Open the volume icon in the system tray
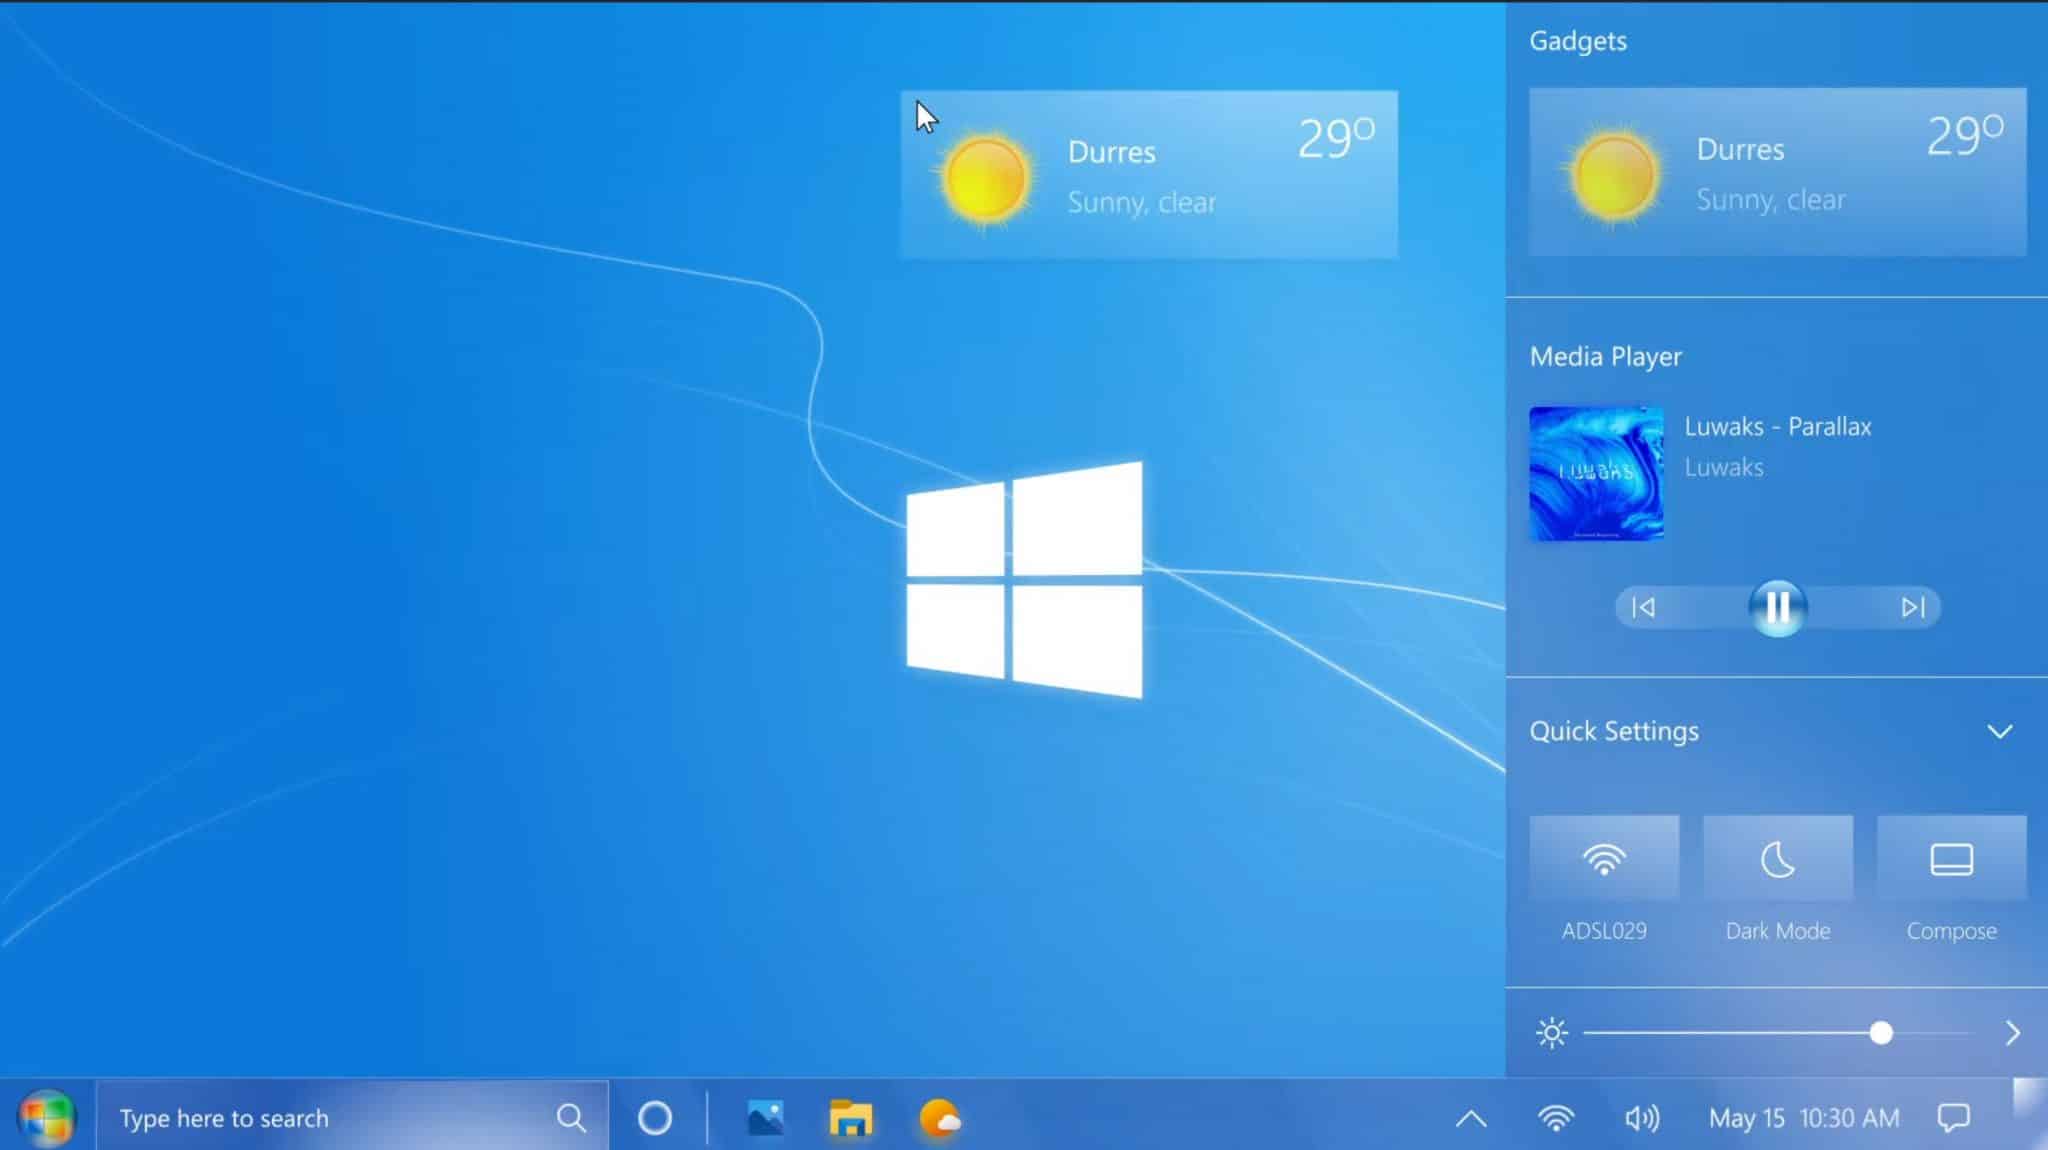Image resolution: width=2048 pixels, height=1150 pixels. coord(1643,1117)
